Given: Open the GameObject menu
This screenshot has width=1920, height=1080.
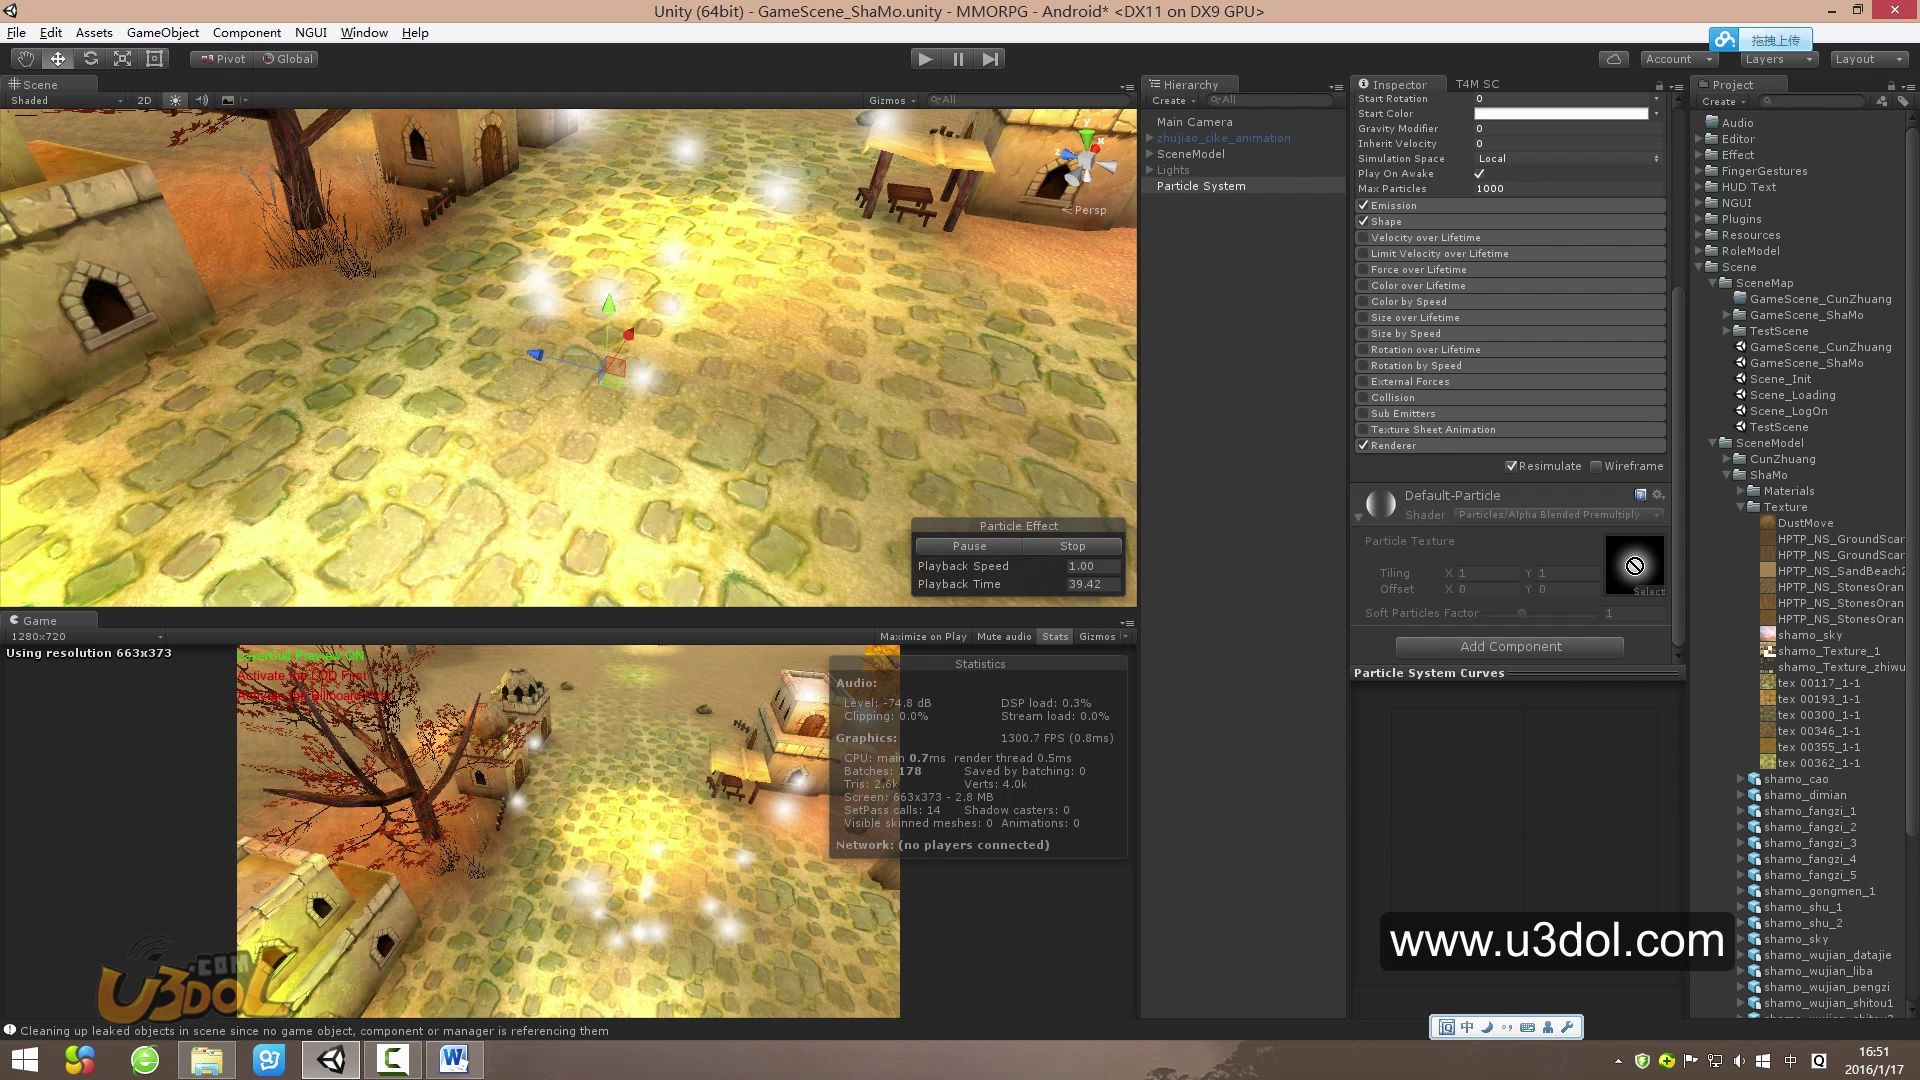Looking at the screenshot, I should click(162, 33).
